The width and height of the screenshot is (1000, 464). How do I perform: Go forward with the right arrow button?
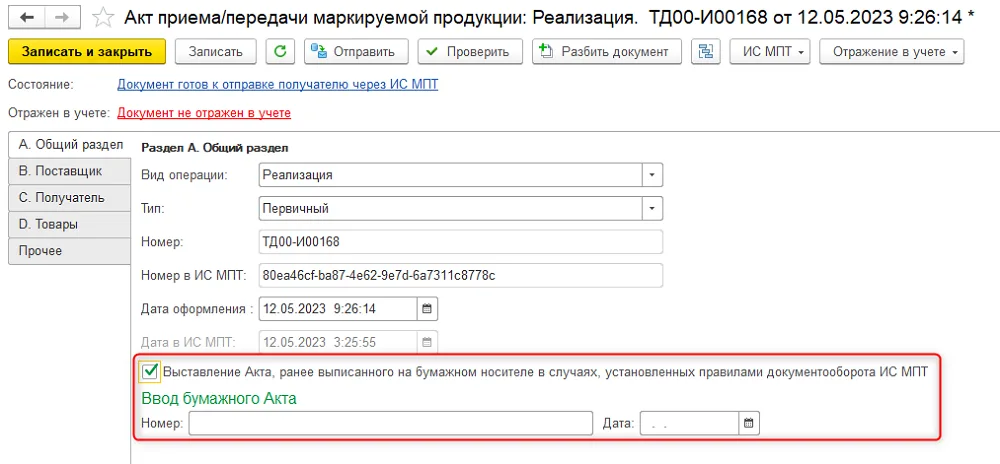point(62,17)
